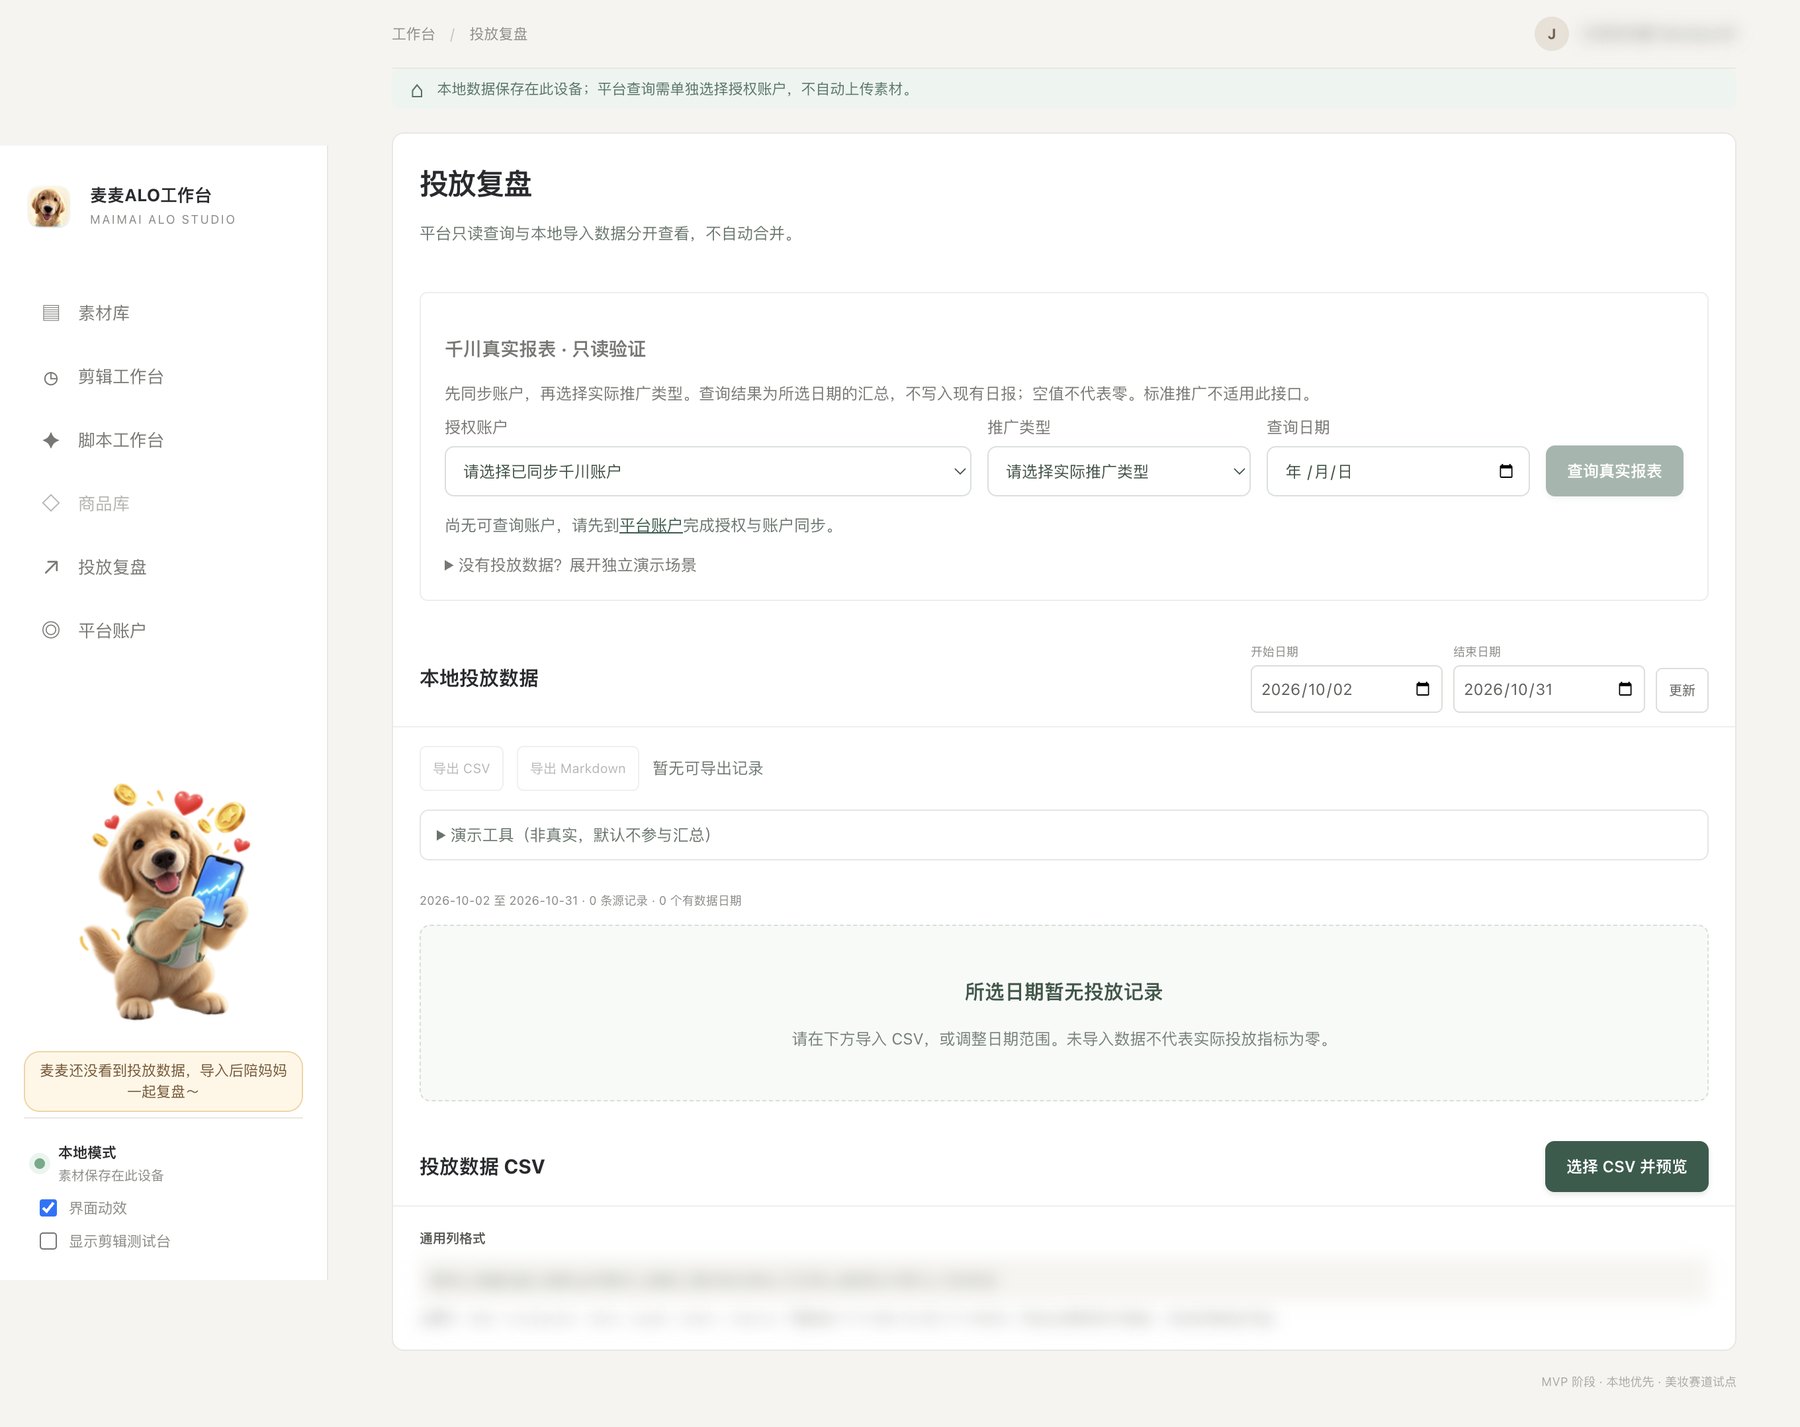Image resolution: width=1800 pixels, height=1427 pixels.
Task: Open the 推广类型 dropdown
Action: (x=1118, y=471)
